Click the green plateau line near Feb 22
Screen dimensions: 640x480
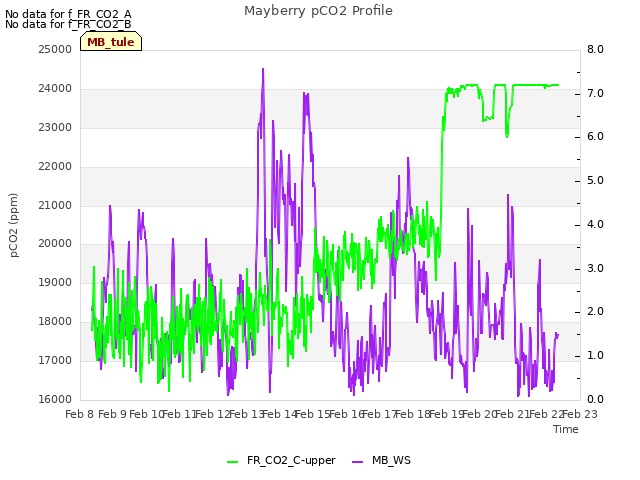(x=535, y=85)
